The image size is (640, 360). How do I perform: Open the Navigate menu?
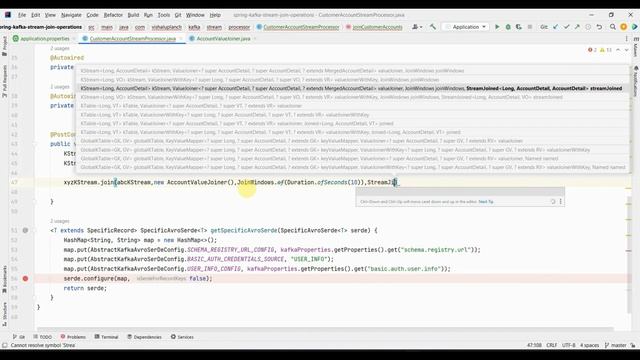click(71, 15)
